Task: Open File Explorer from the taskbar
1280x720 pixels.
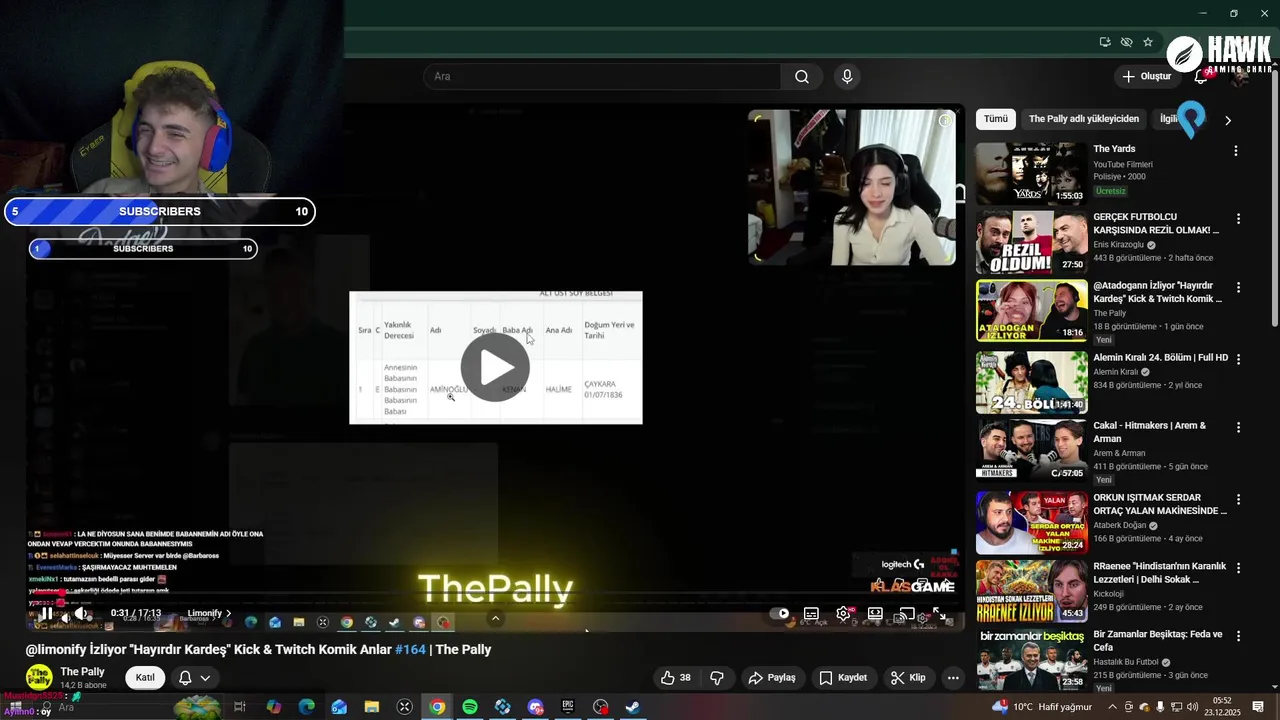Action: tap(372, 707)
